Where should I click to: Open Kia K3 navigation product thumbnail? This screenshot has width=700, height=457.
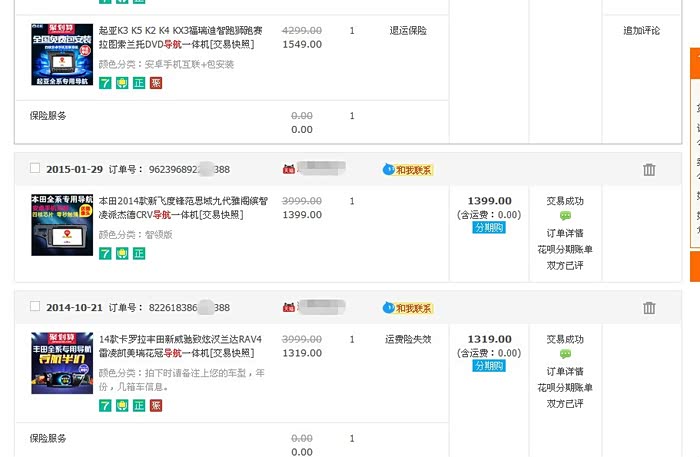click(62, 53)
